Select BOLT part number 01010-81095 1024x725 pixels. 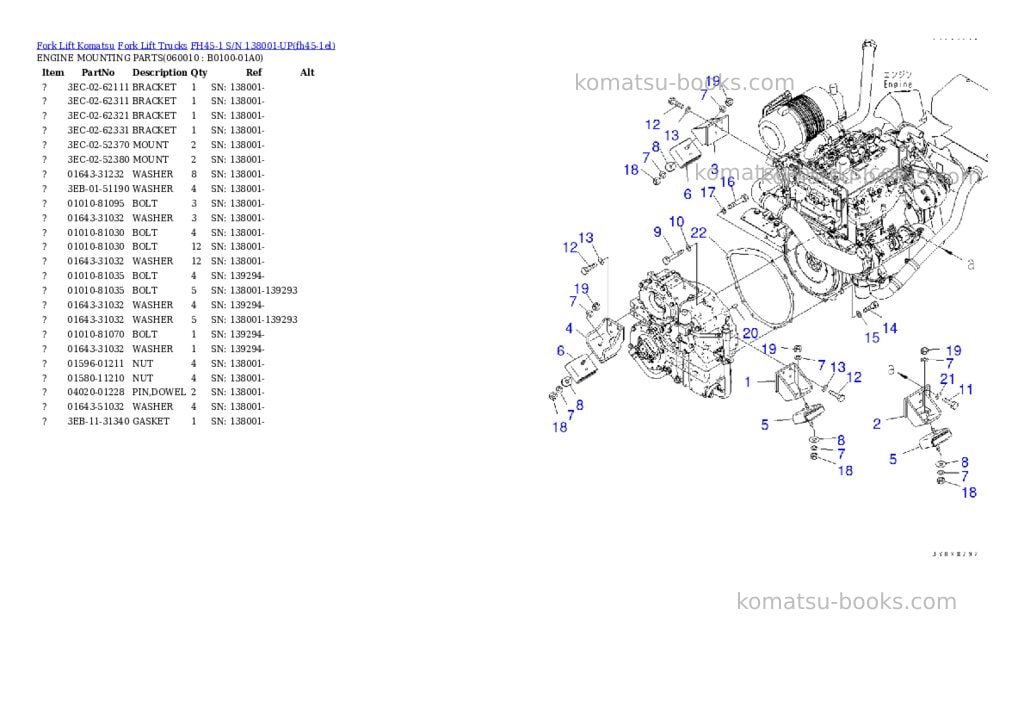[x=95, y=203]
